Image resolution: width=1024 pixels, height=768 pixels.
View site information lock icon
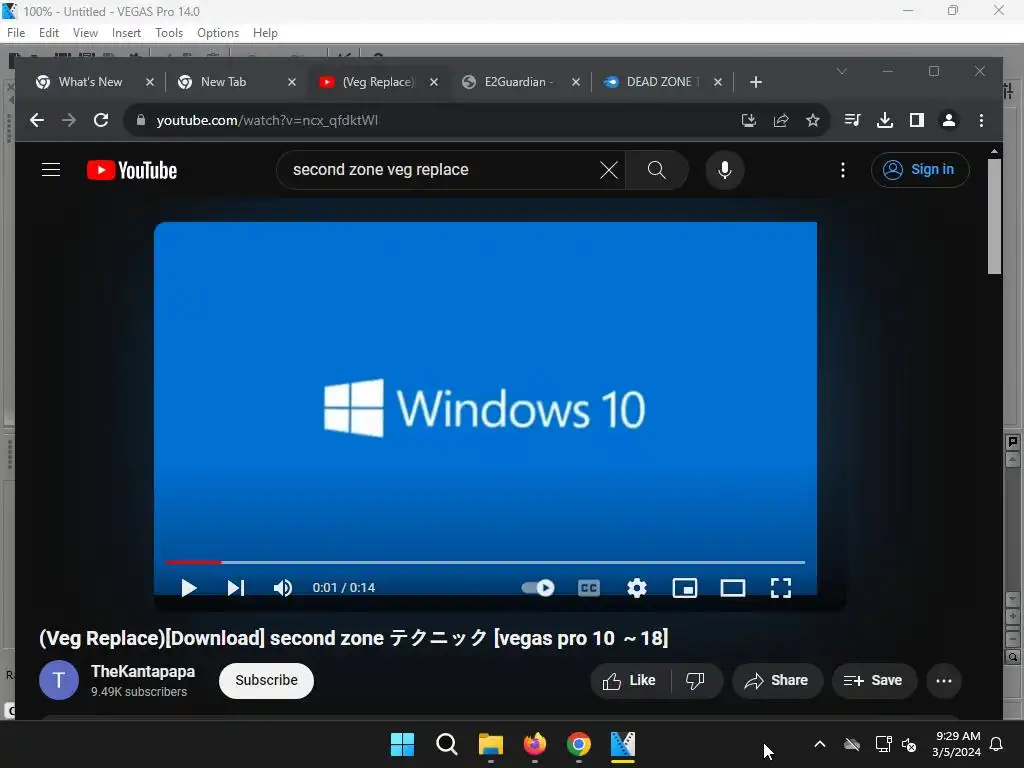click(140, 120)
